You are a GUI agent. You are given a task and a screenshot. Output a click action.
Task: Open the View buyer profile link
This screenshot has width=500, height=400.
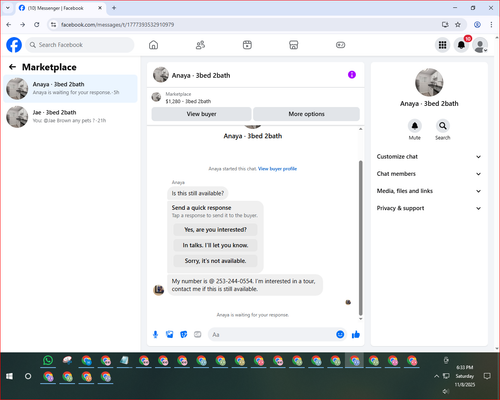point(277,169)
